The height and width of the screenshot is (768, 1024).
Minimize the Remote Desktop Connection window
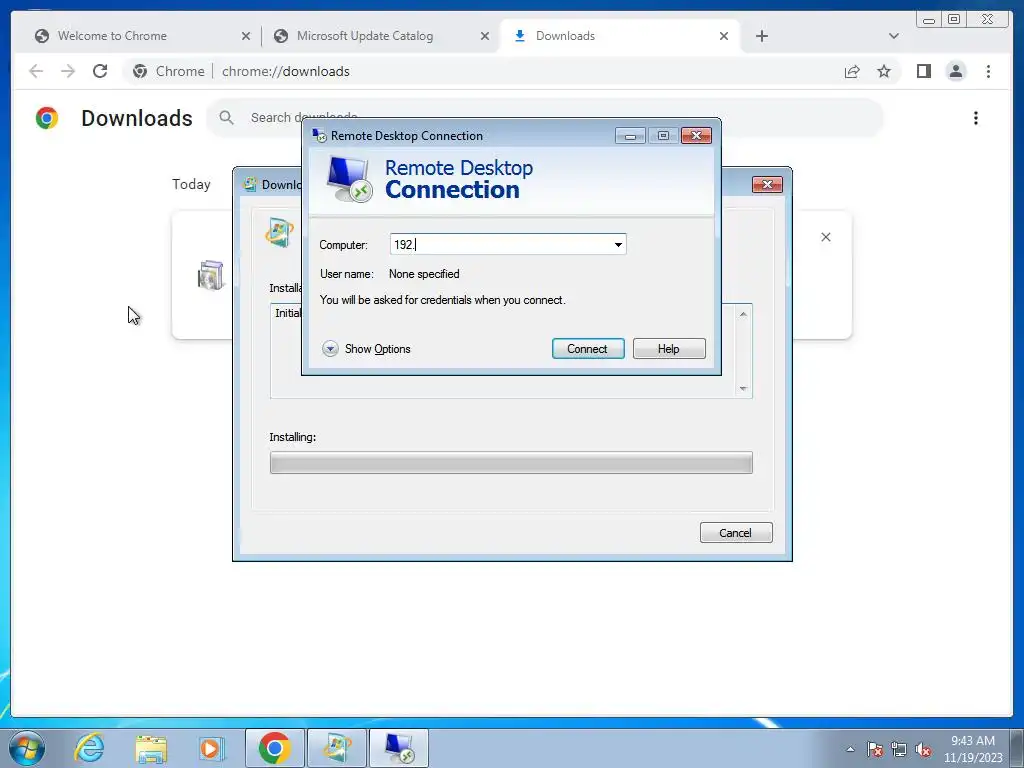tap(630, 136)
